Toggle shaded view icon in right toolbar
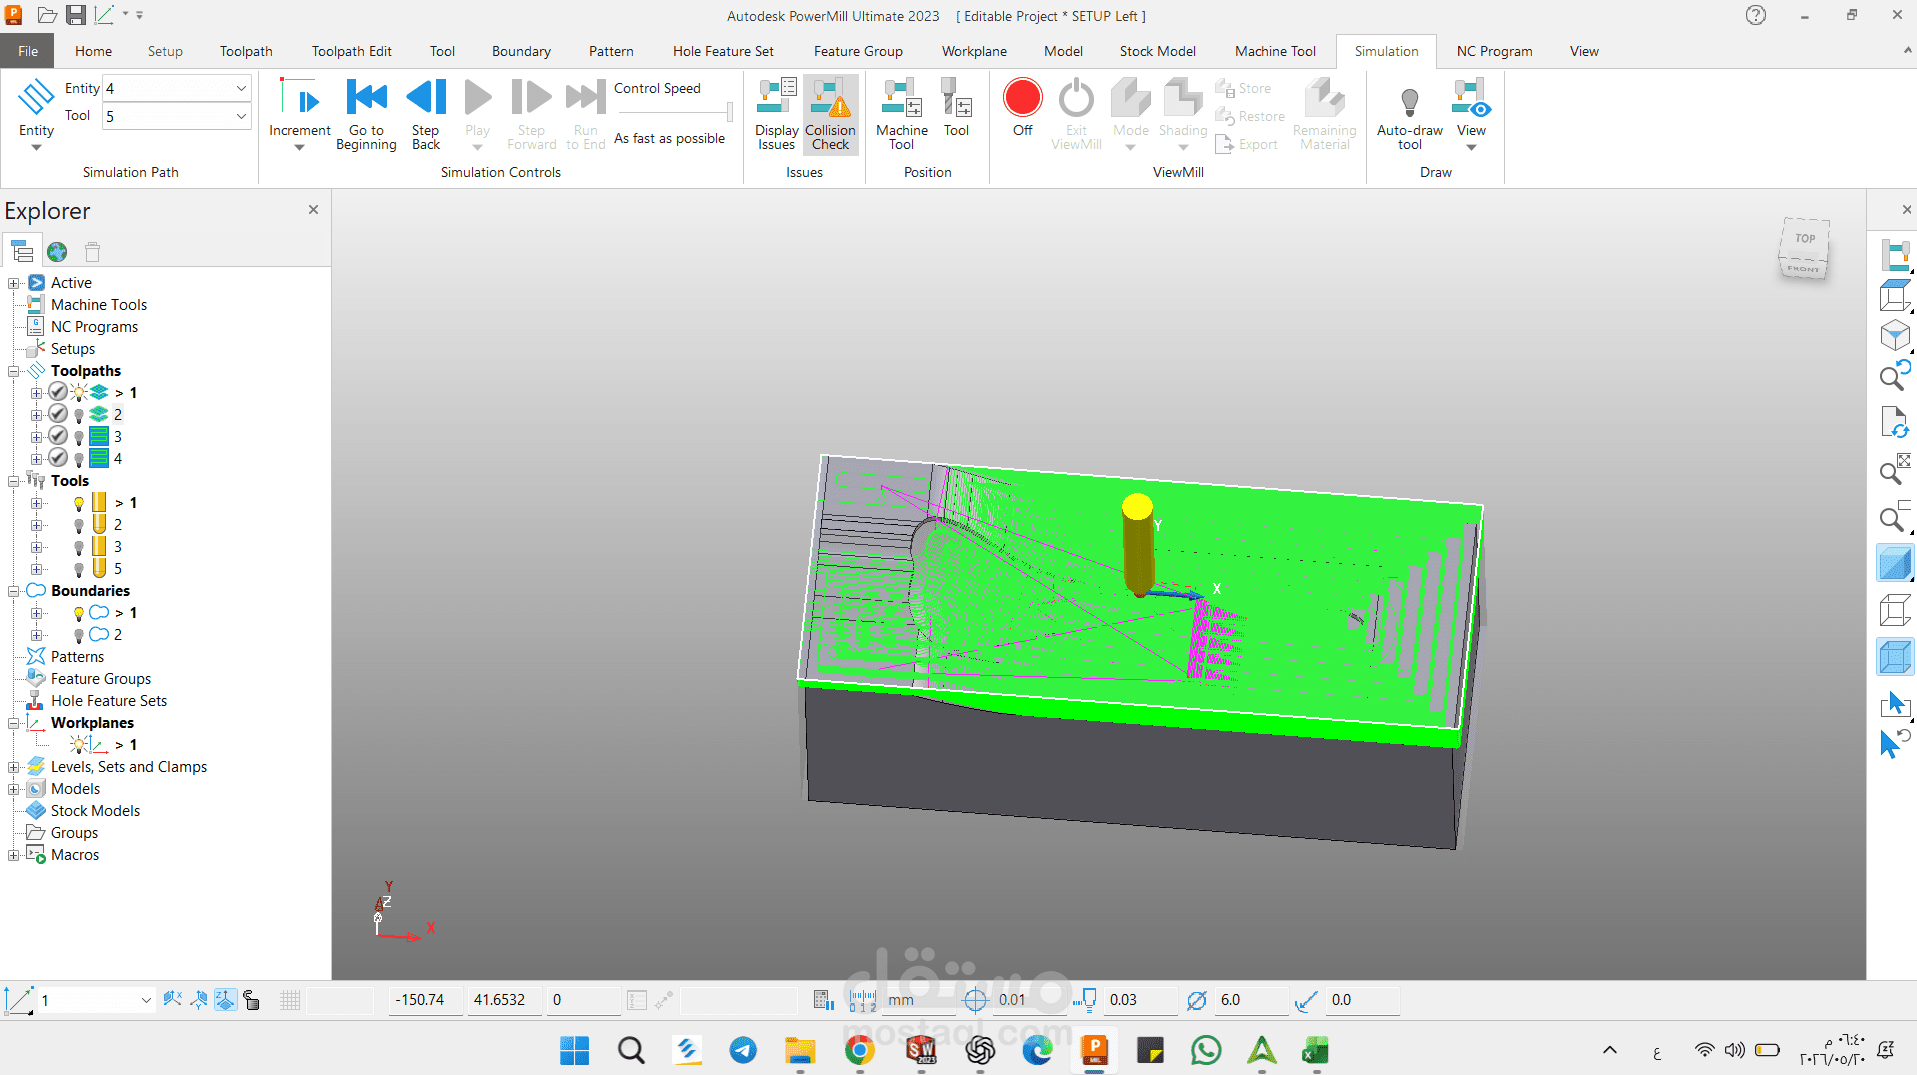The image size is (1917, 1075). tap(1894, 563)
